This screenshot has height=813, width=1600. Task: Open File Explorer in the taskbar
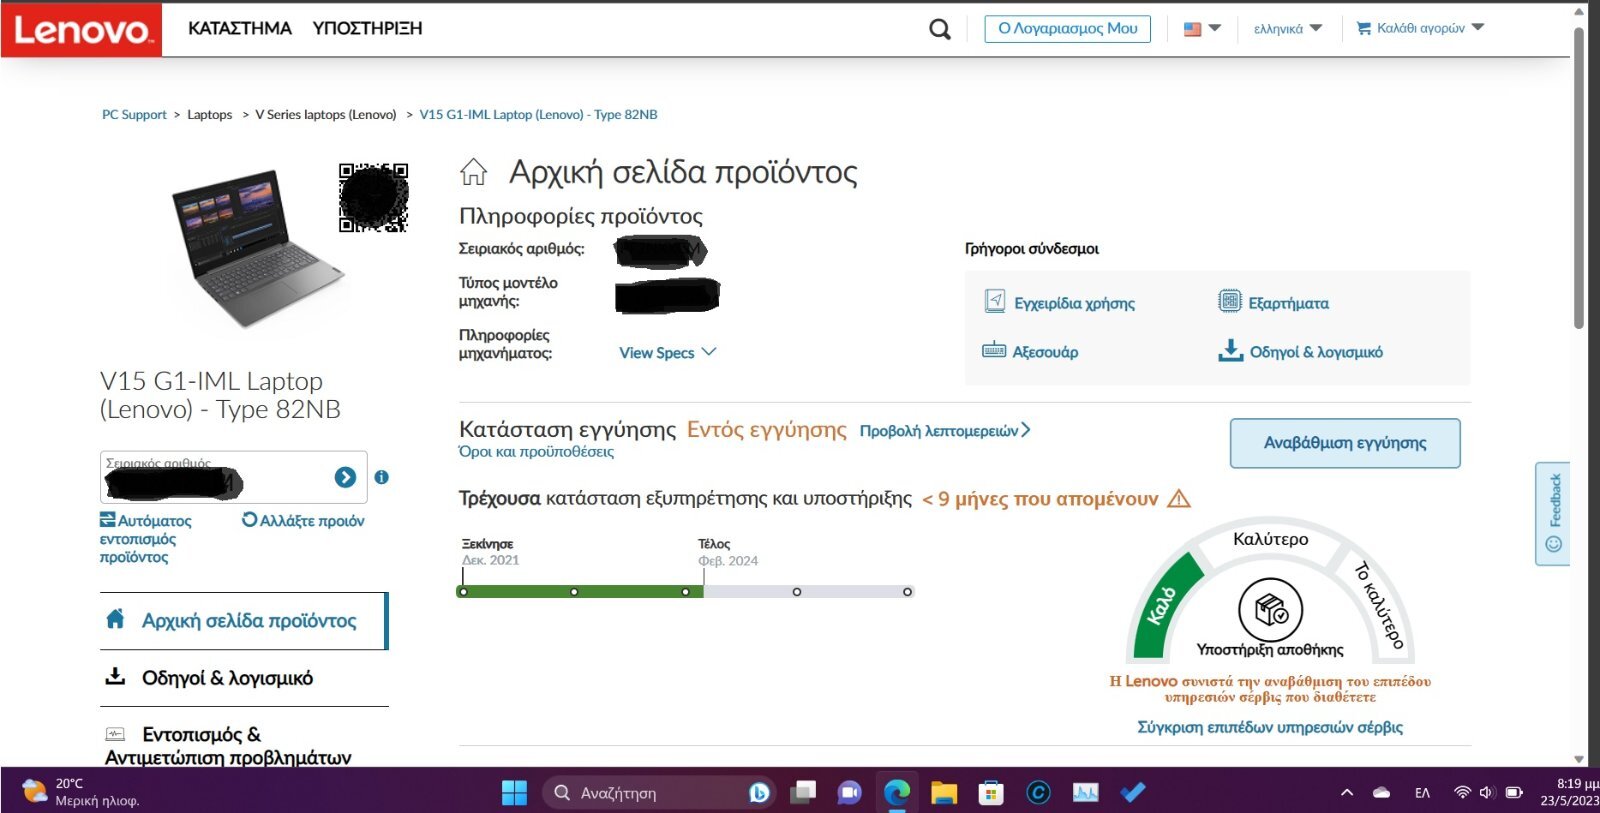pos(944,793)
